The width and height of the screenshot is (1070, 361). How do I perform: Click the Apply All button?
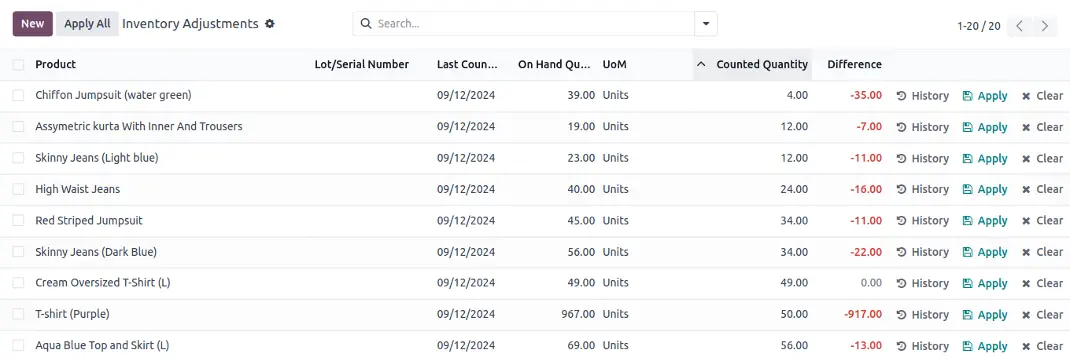(87, 24)
